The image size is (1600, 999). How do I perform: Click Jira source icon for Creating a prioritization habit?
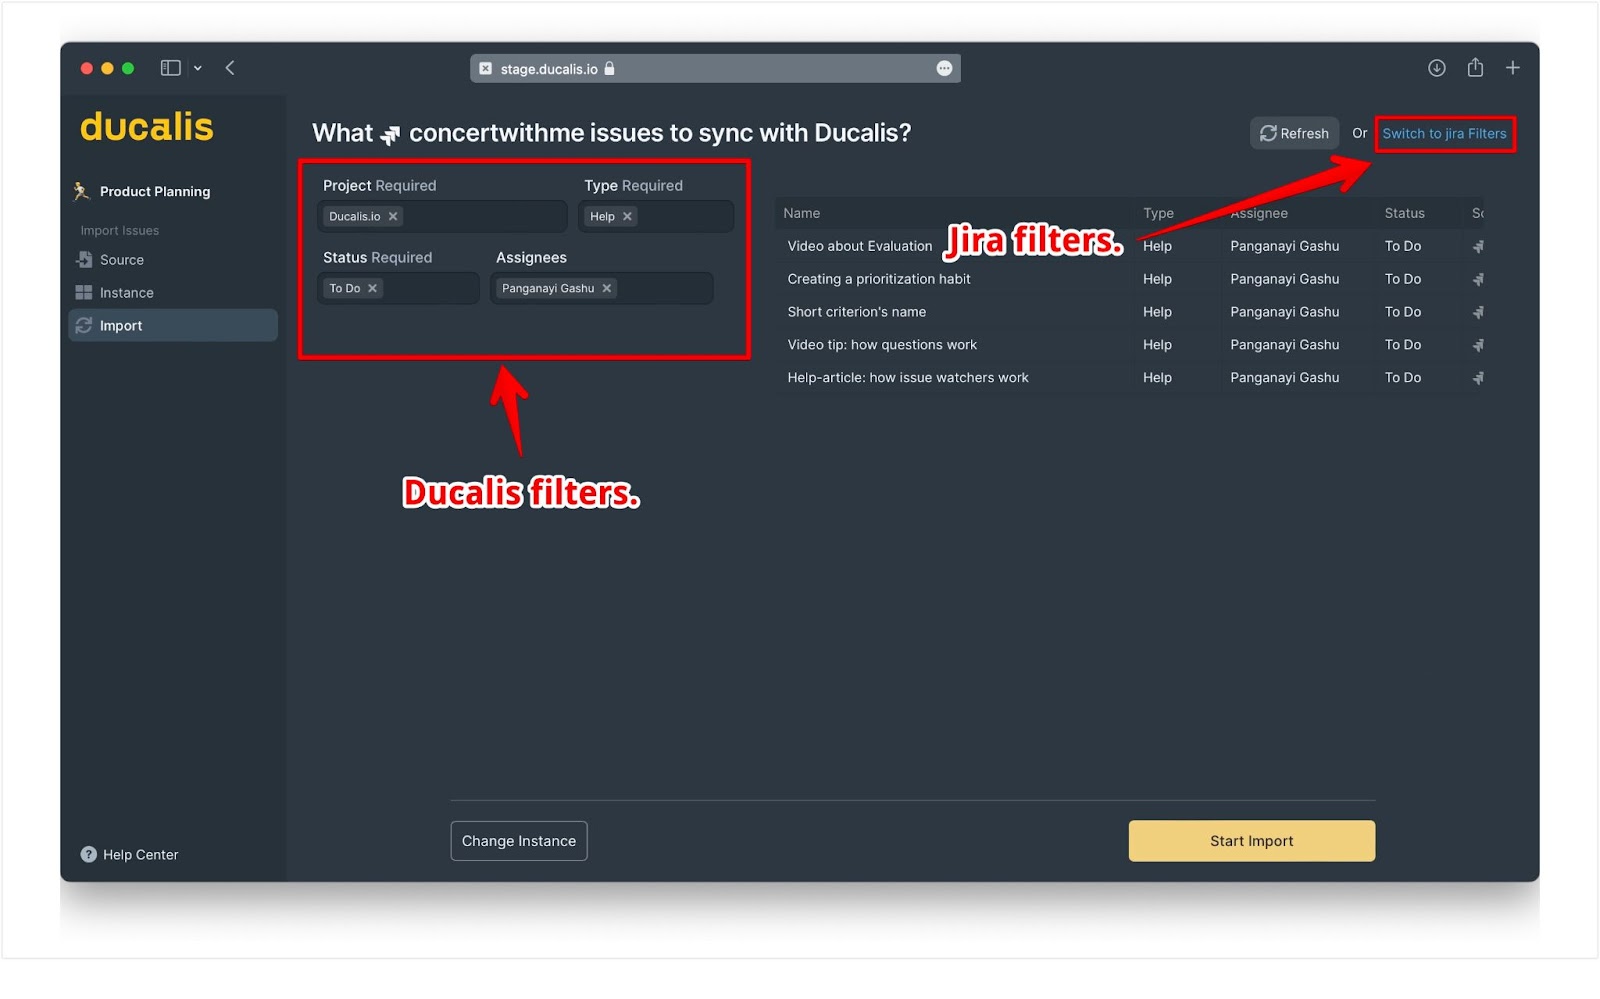coord(1478,279)
